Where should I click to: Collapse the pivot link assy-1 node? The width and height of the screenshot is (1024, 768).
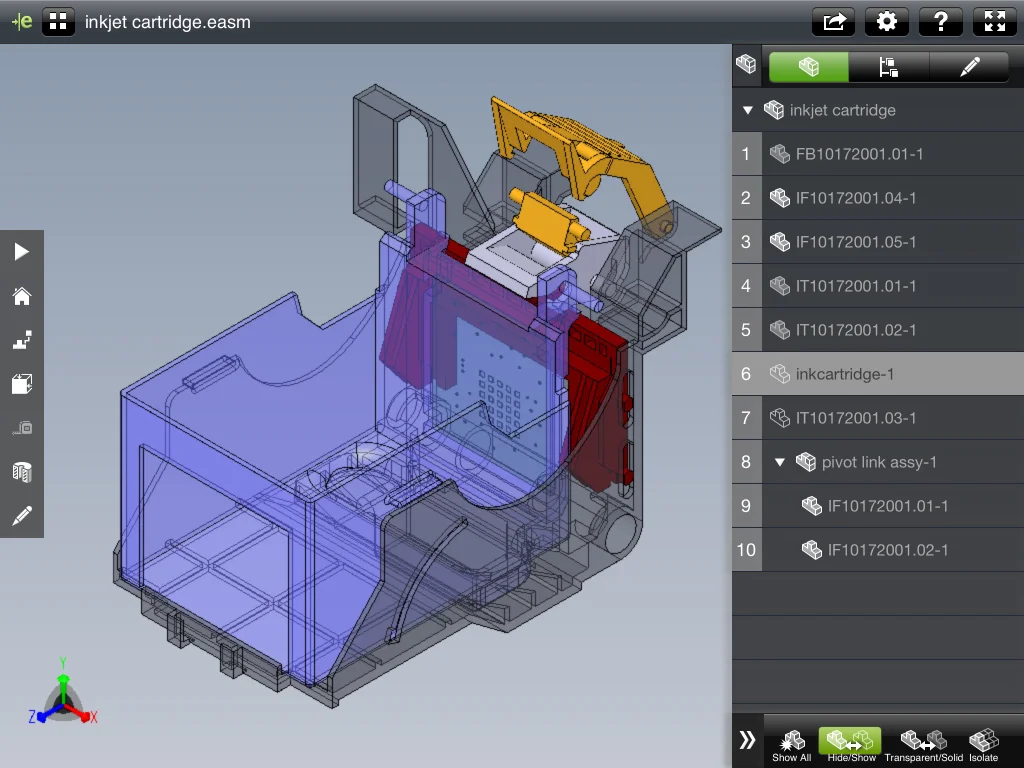781,462
